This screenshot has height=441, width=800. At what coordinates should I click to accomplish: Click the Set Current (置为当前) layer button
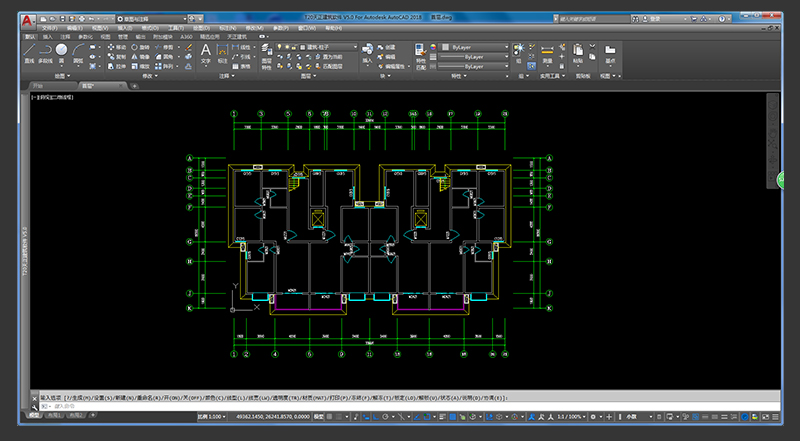point(328,57)
